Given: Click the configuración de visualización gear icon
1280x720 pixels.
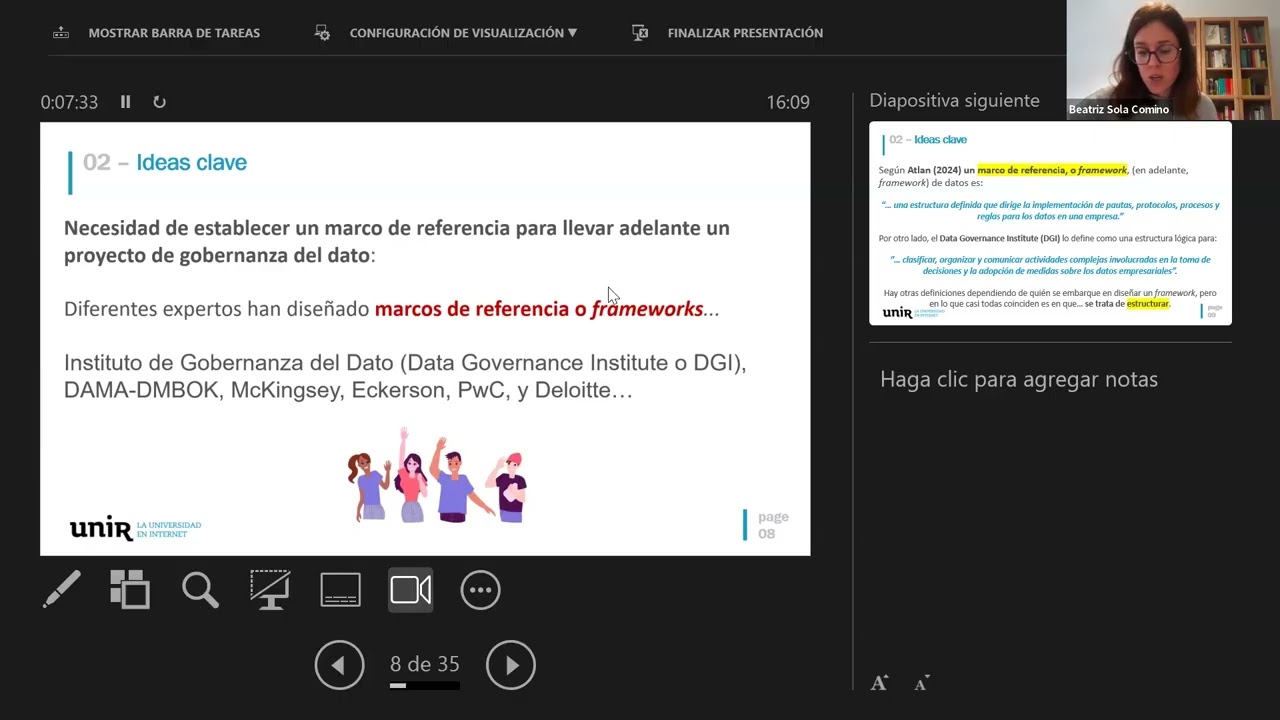Looking at the screenshot, I should point(322,33).
